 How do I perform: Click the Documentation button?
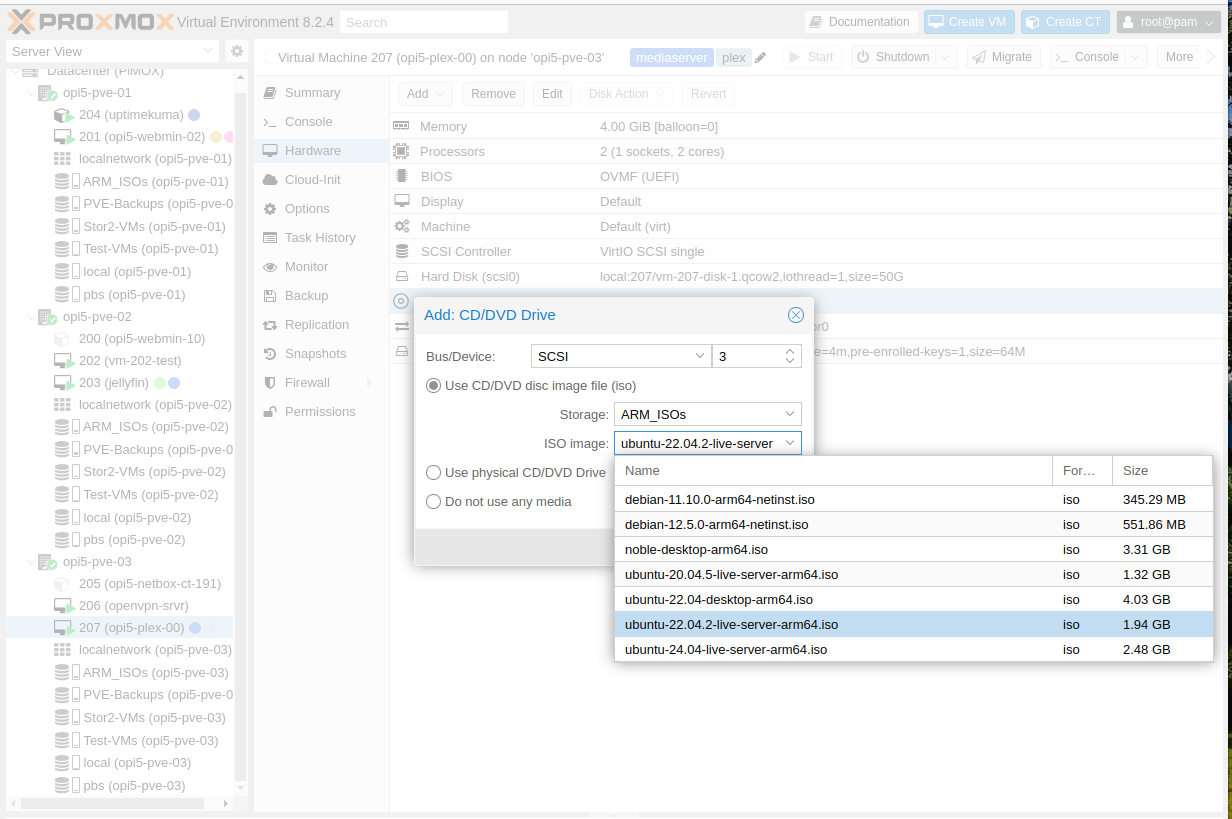(861, 21)
